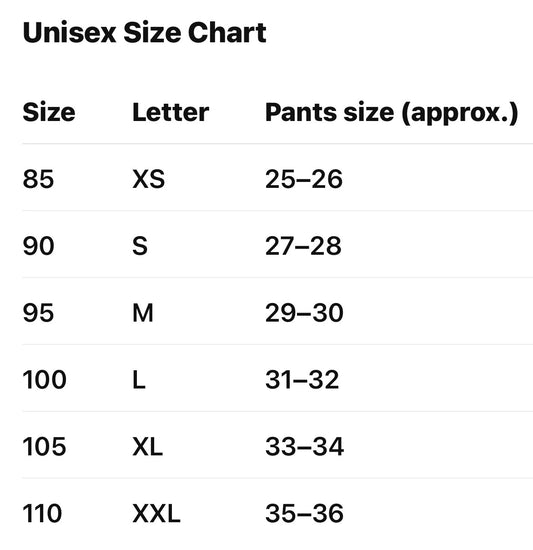Select pants size 29–30 cell
Image resolution: width=533 pixels, height=550 pixels.
tap(304, 313)
